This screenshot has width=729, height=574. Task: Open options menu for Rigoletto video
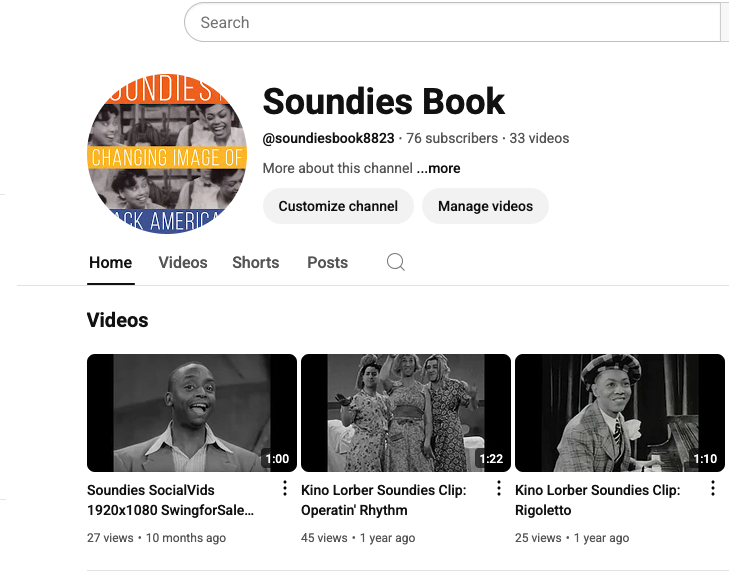713,488
